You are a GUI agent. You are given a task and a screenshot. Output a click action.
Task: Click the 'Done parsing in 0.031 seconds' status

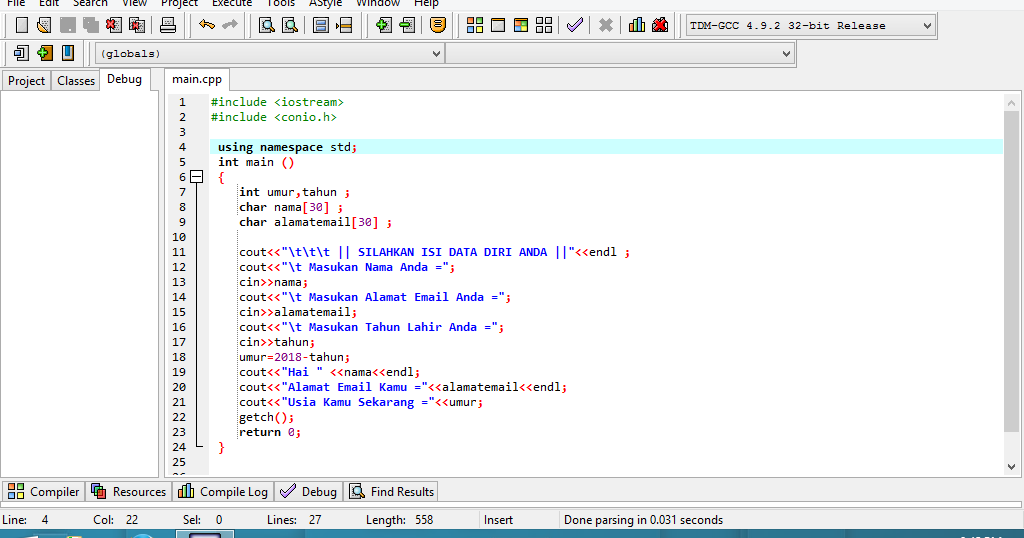click(643, 520)
